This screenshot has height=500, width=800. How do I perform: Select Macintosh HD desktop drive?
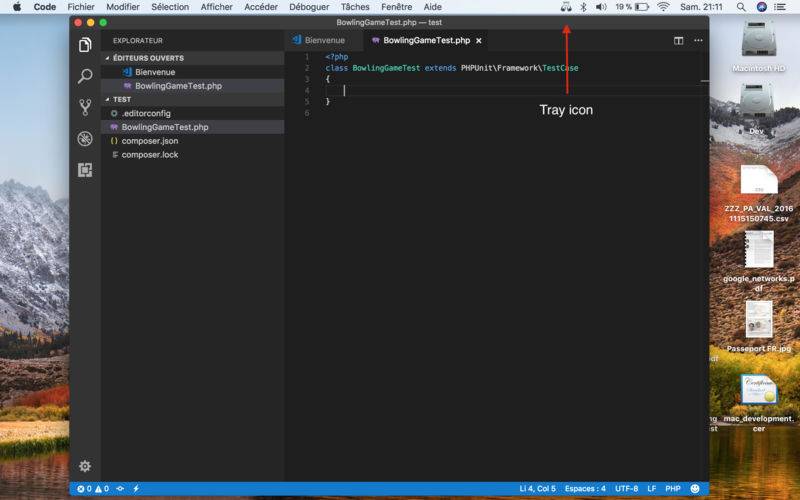pyautogui.click(x=758, y=47)
